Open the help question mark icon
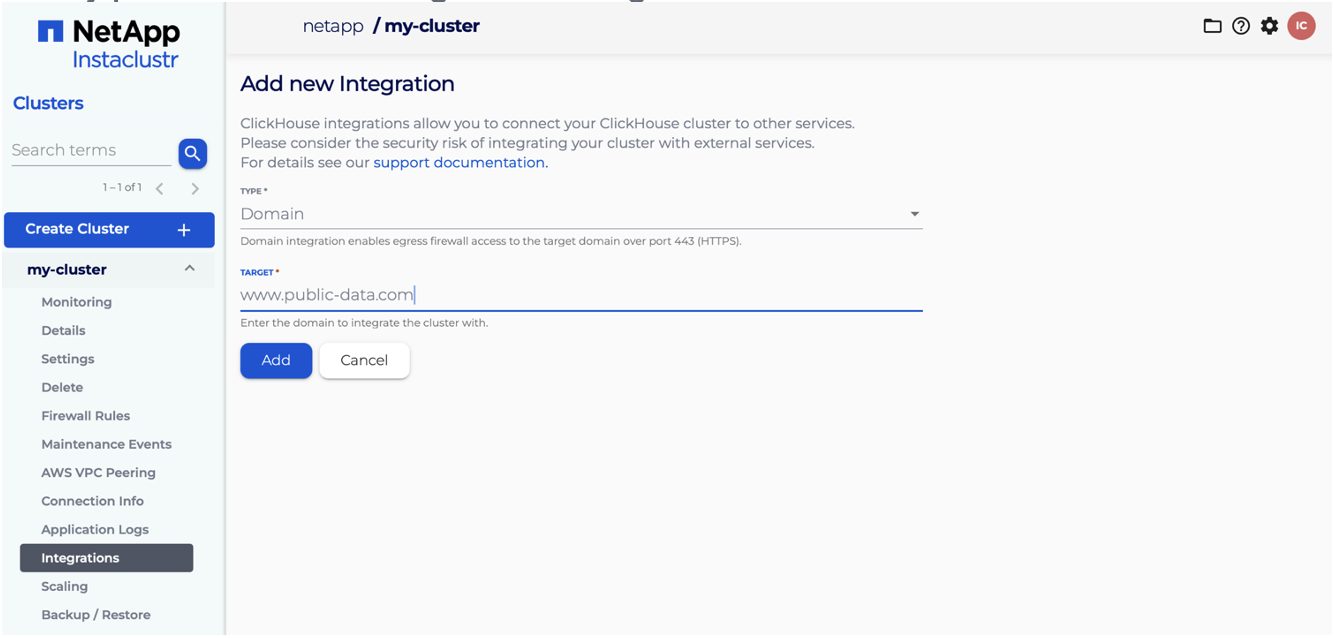Viewport: 1334px width, 638px height. (x=1241, y=26)
